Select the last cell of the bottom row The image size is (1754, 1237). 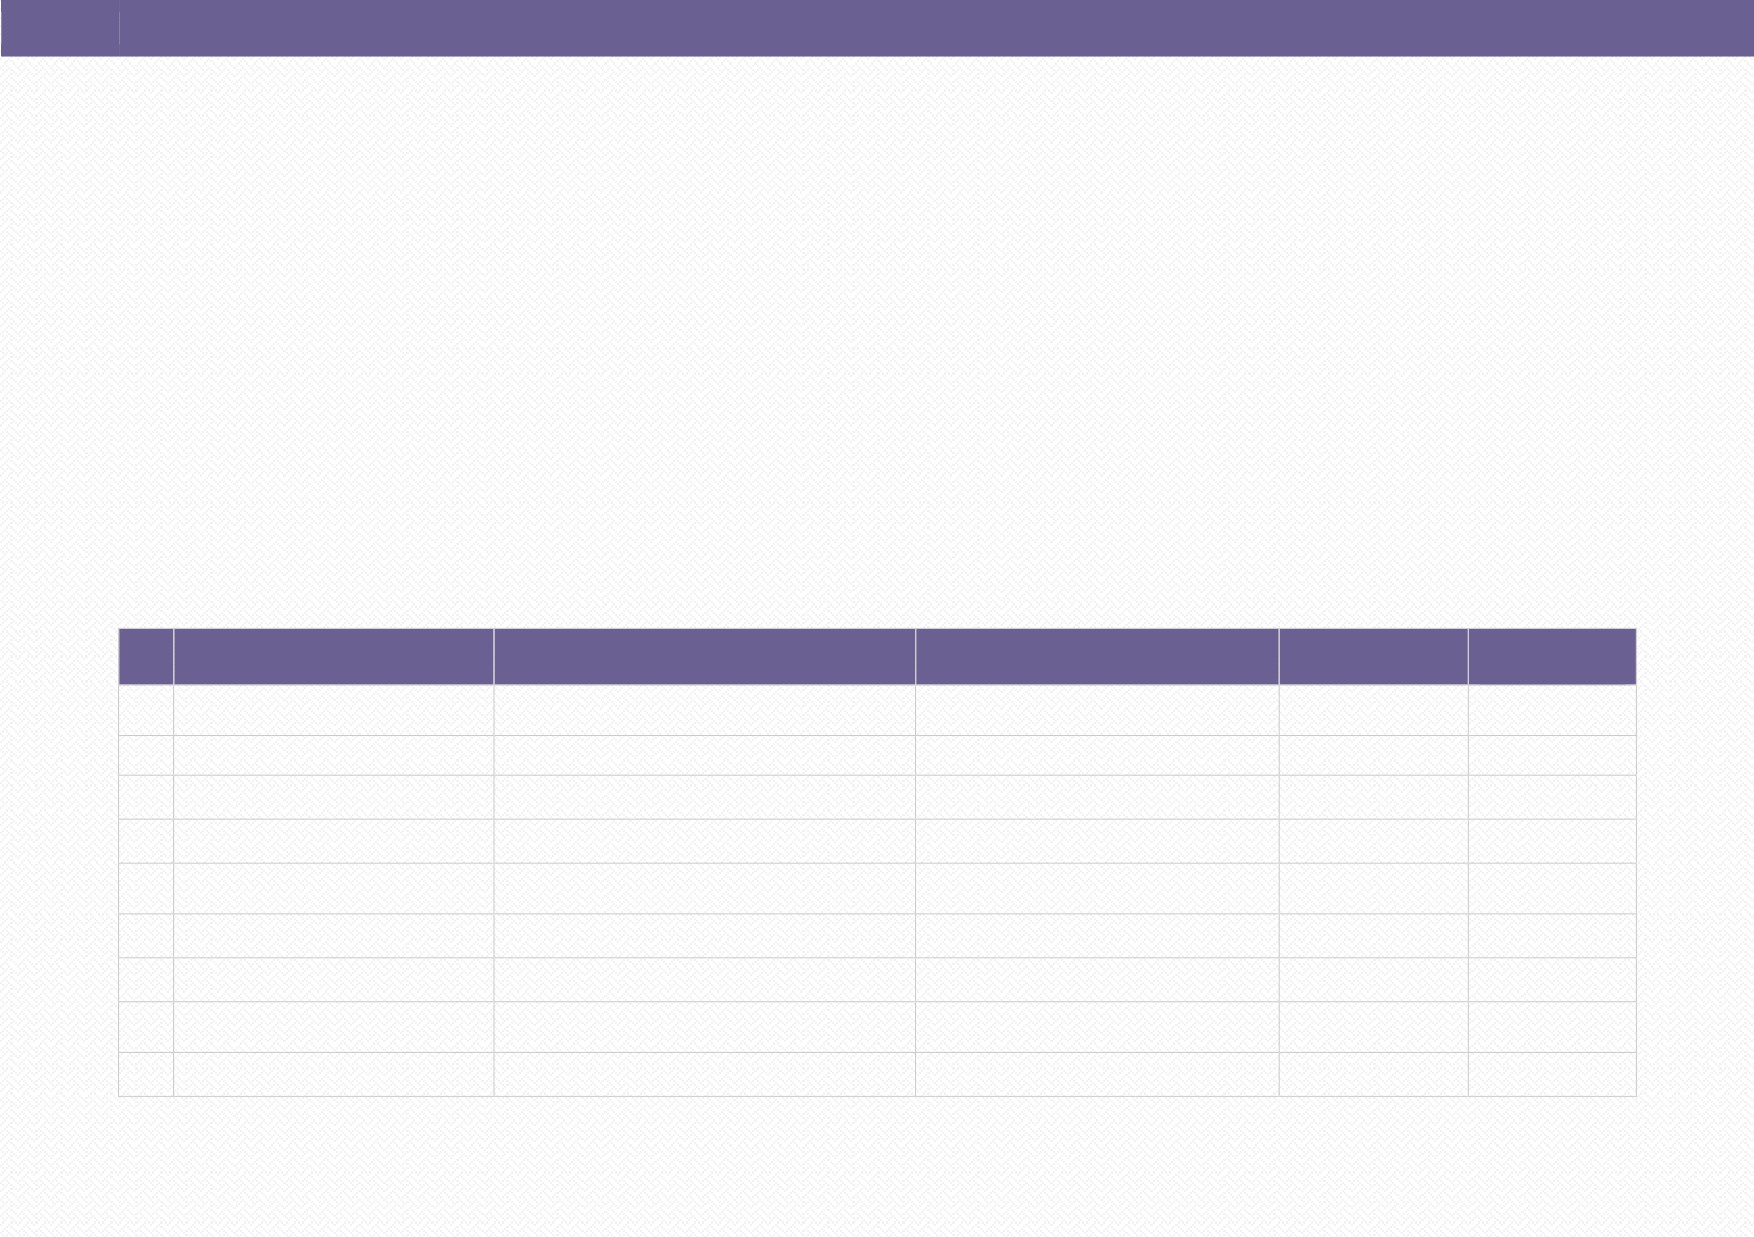(1552, 1074)
